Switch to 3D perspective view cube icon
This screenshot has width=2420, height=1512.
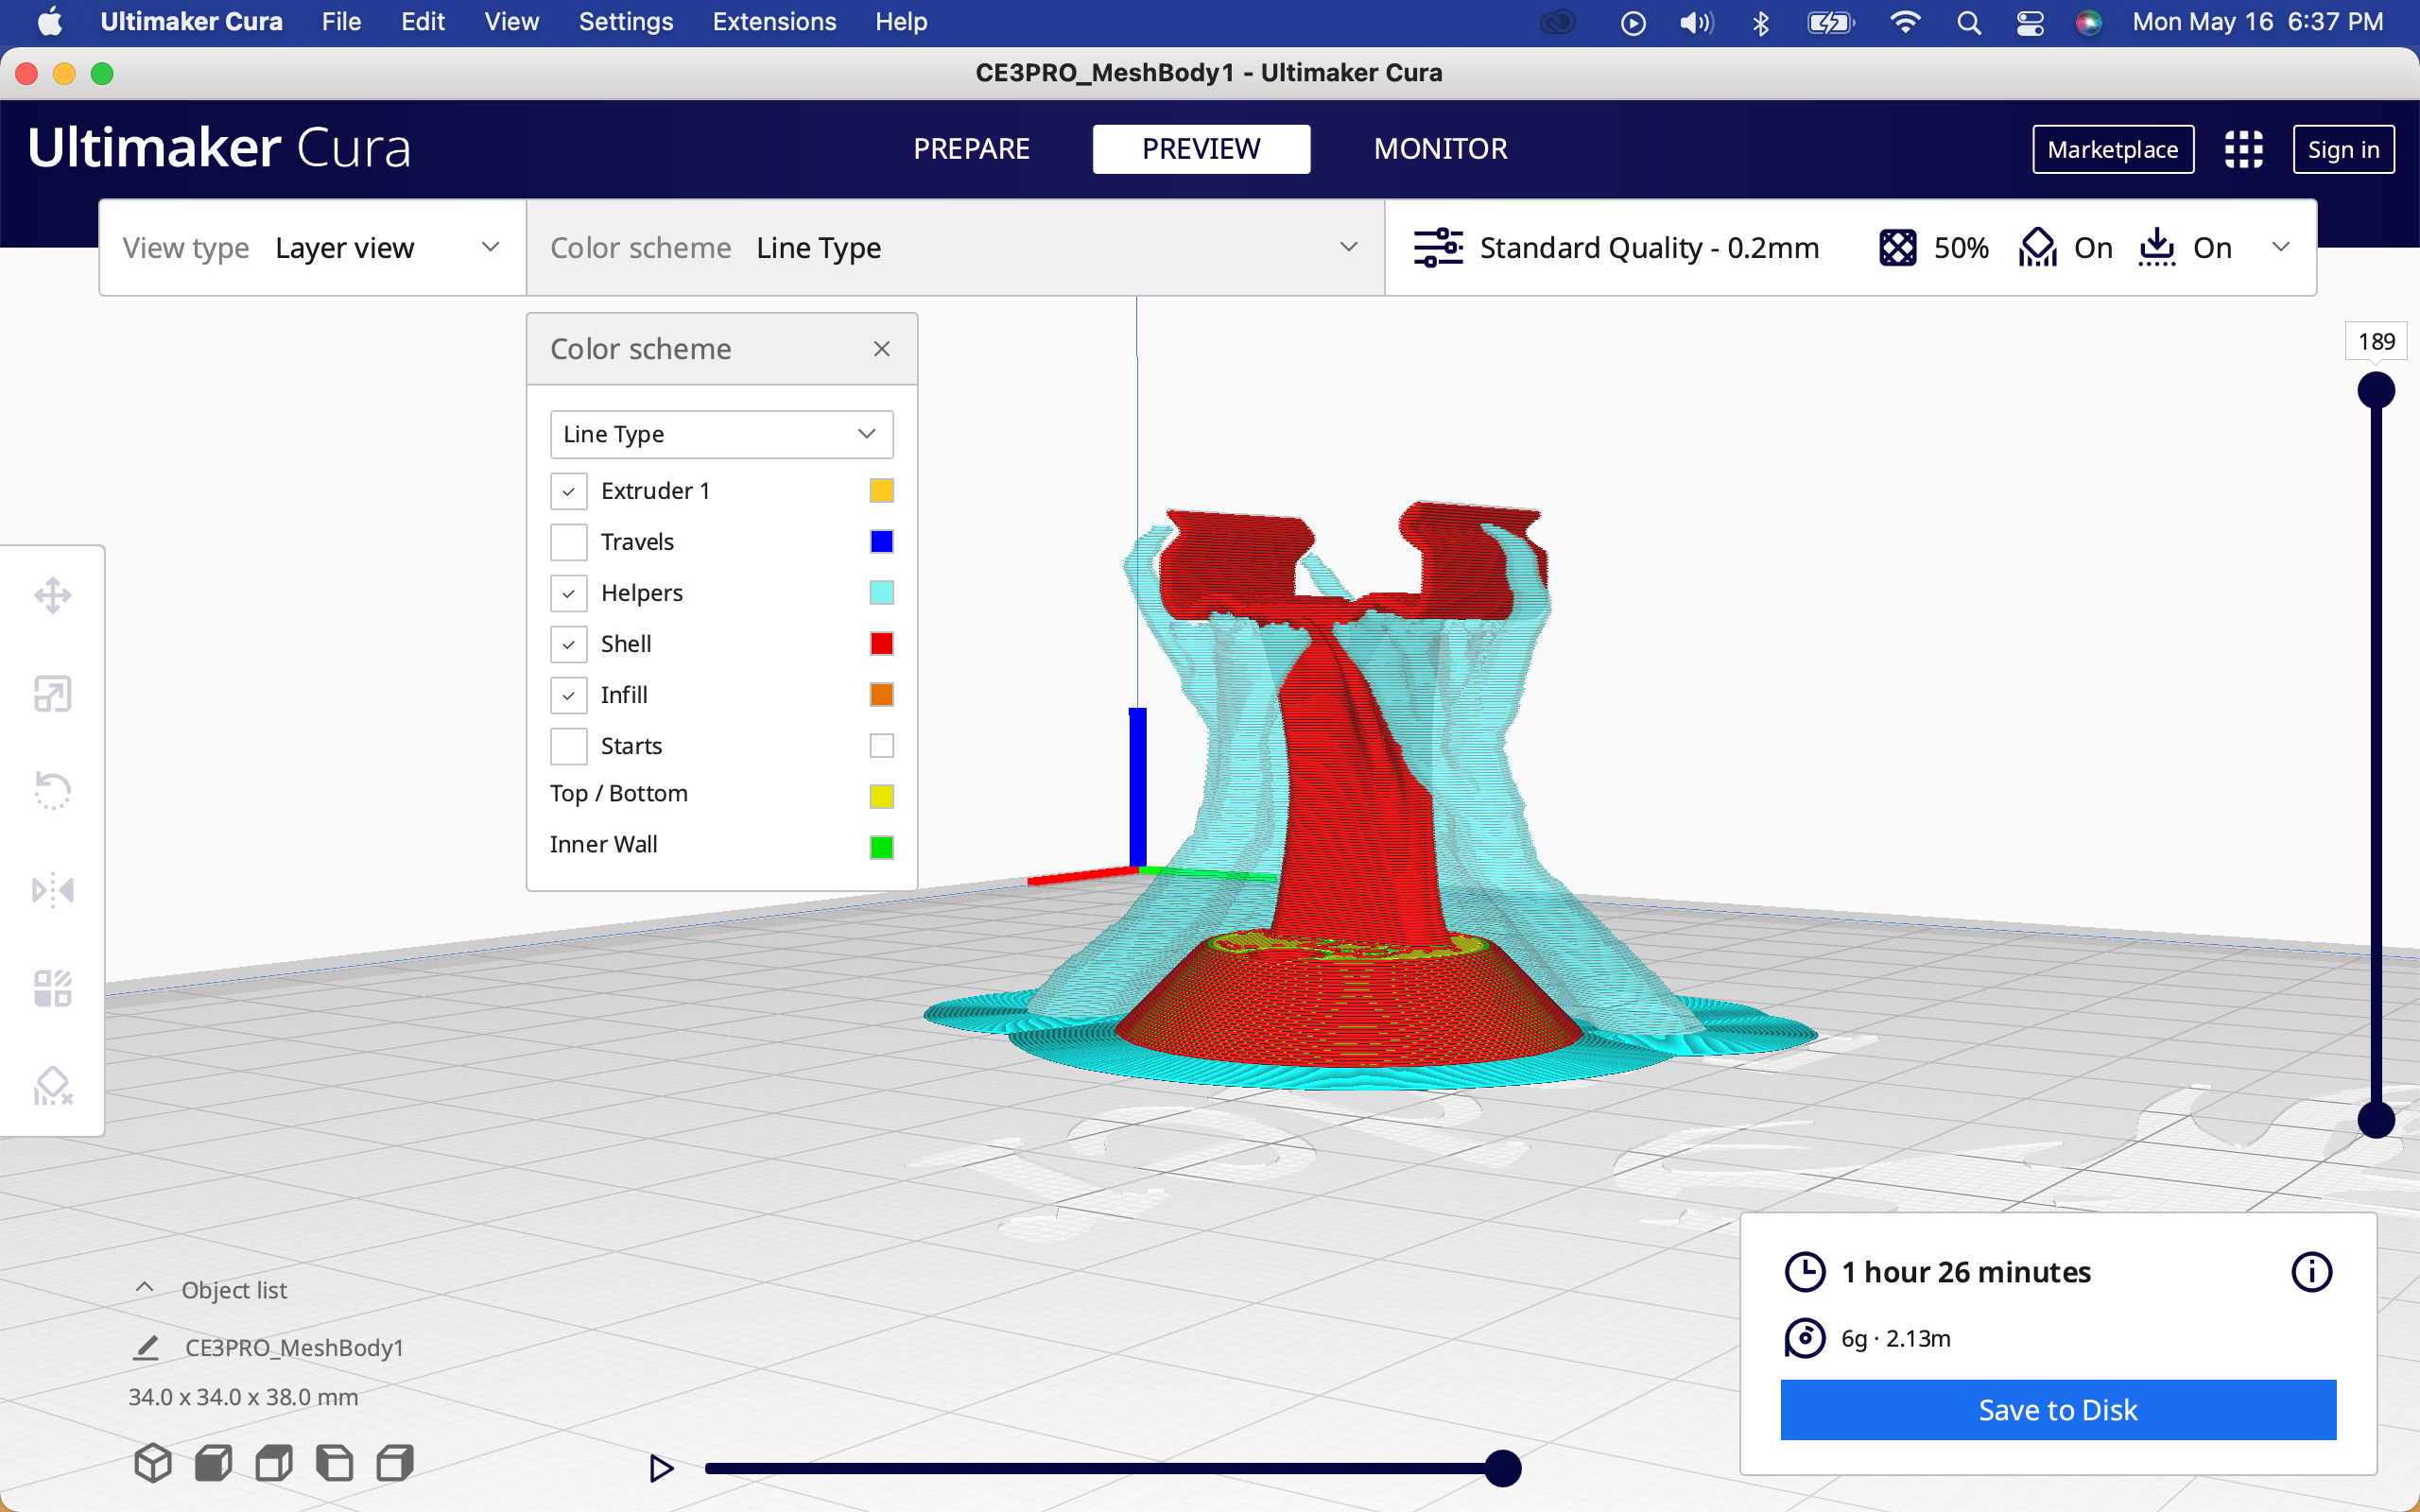click(152, 1463)
